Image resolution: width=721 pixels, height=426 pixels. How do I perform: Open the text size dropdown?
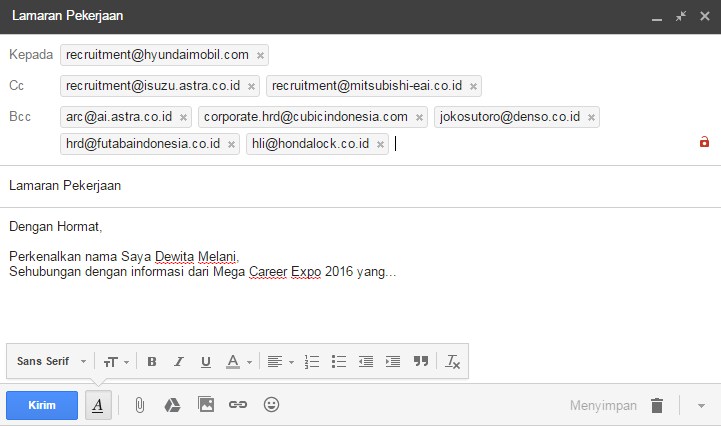(x=116, y=362)
